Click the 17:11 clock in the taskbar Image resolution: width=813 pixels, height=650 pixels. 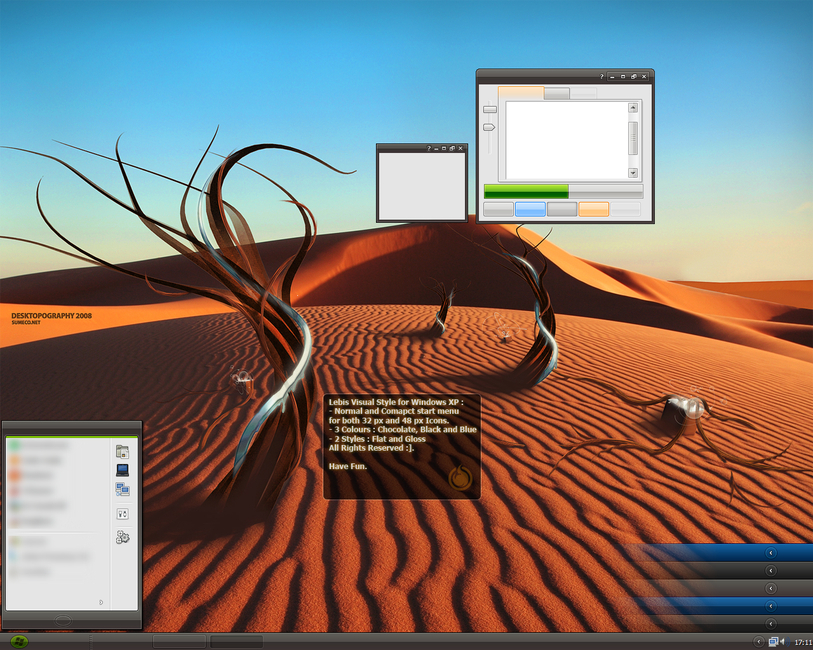pyautogui.click(x=803, y=642)
